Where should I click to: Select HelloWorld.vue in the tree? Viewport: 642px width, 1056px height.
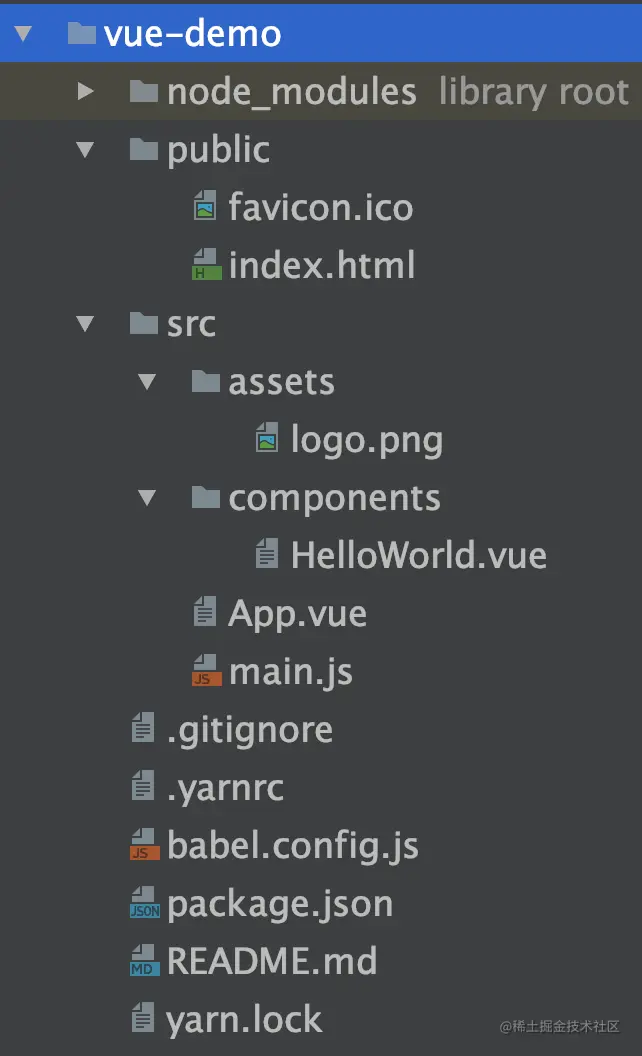(x=418, y=556)
